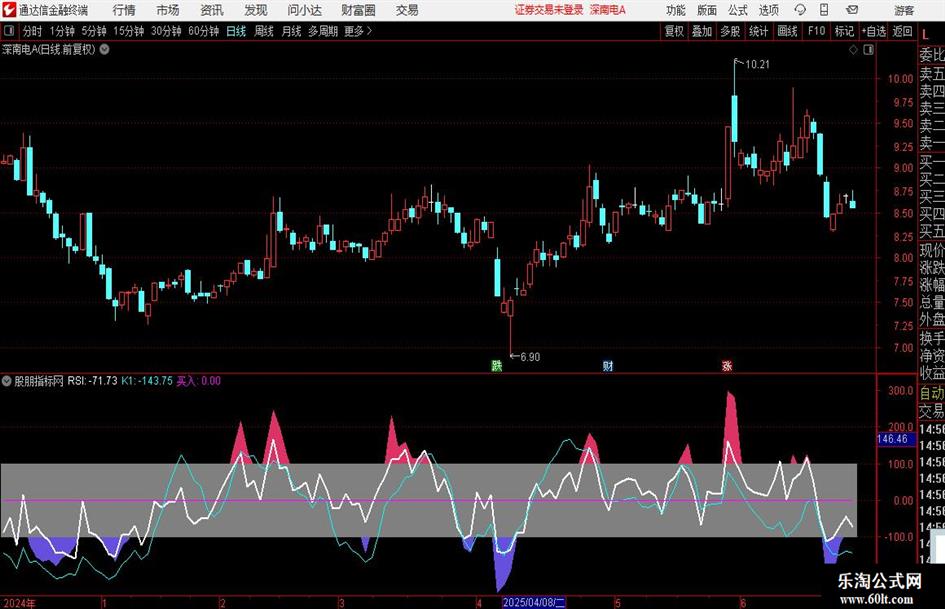This screenshot has width=945, height=609.
Task: Click the 通达信 red logo icon
Action: pyautogui.click(x=9, y=10)
